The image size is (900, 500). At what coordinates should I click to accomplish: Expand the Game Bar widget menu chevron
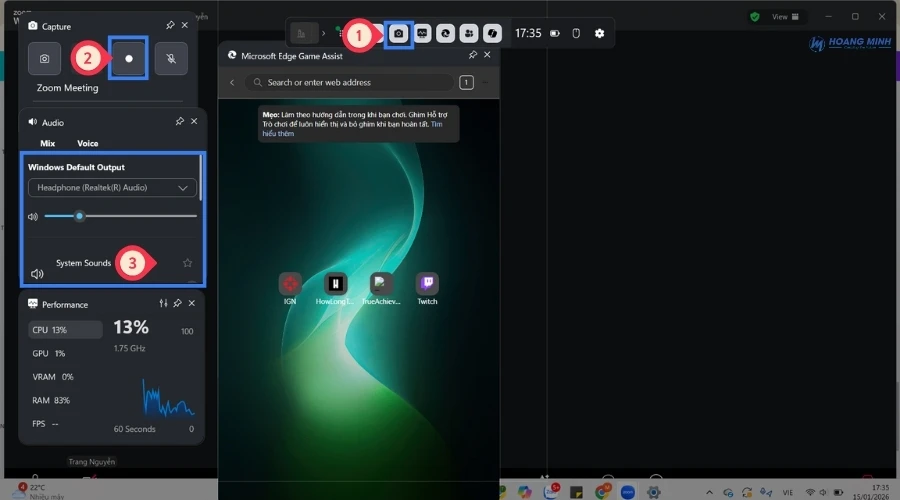pyautogui.click(x=323, y=33)
